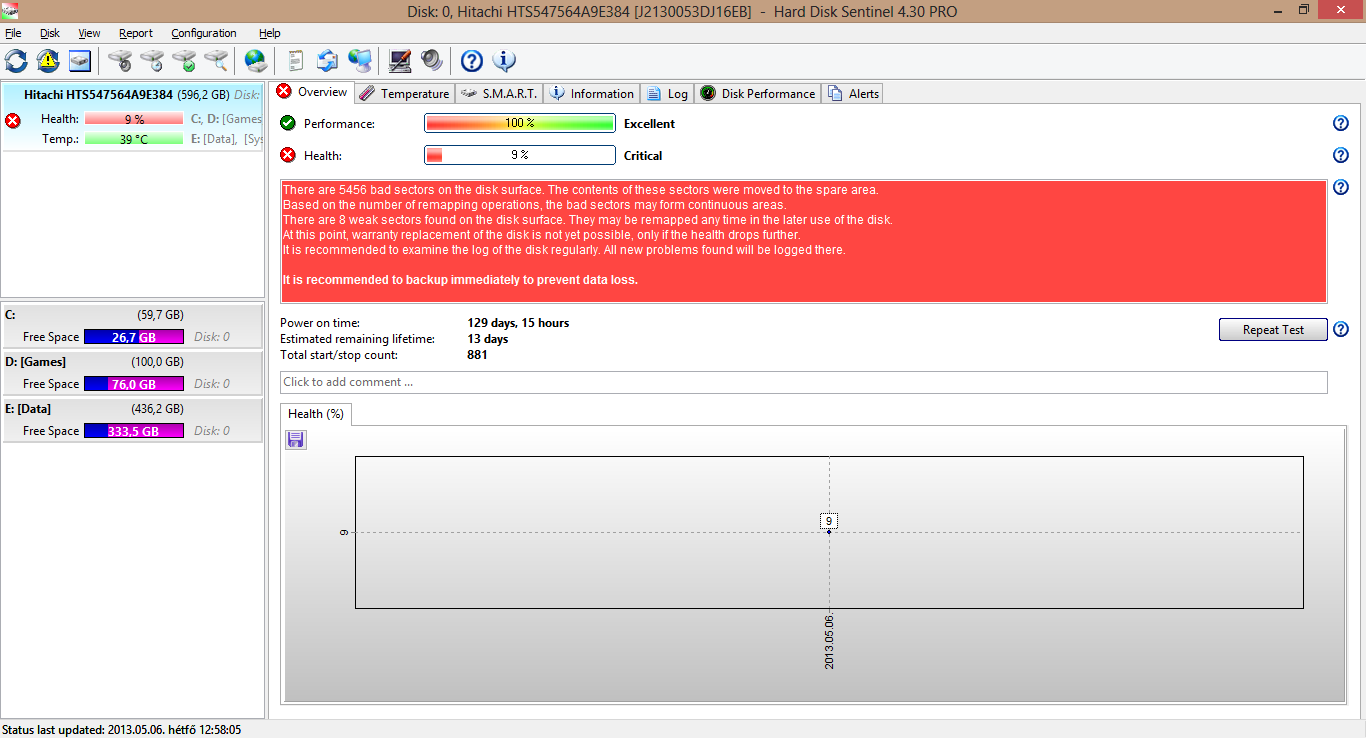
Task: Click the red X icon beside Health label
Action: tap(288, 155)
